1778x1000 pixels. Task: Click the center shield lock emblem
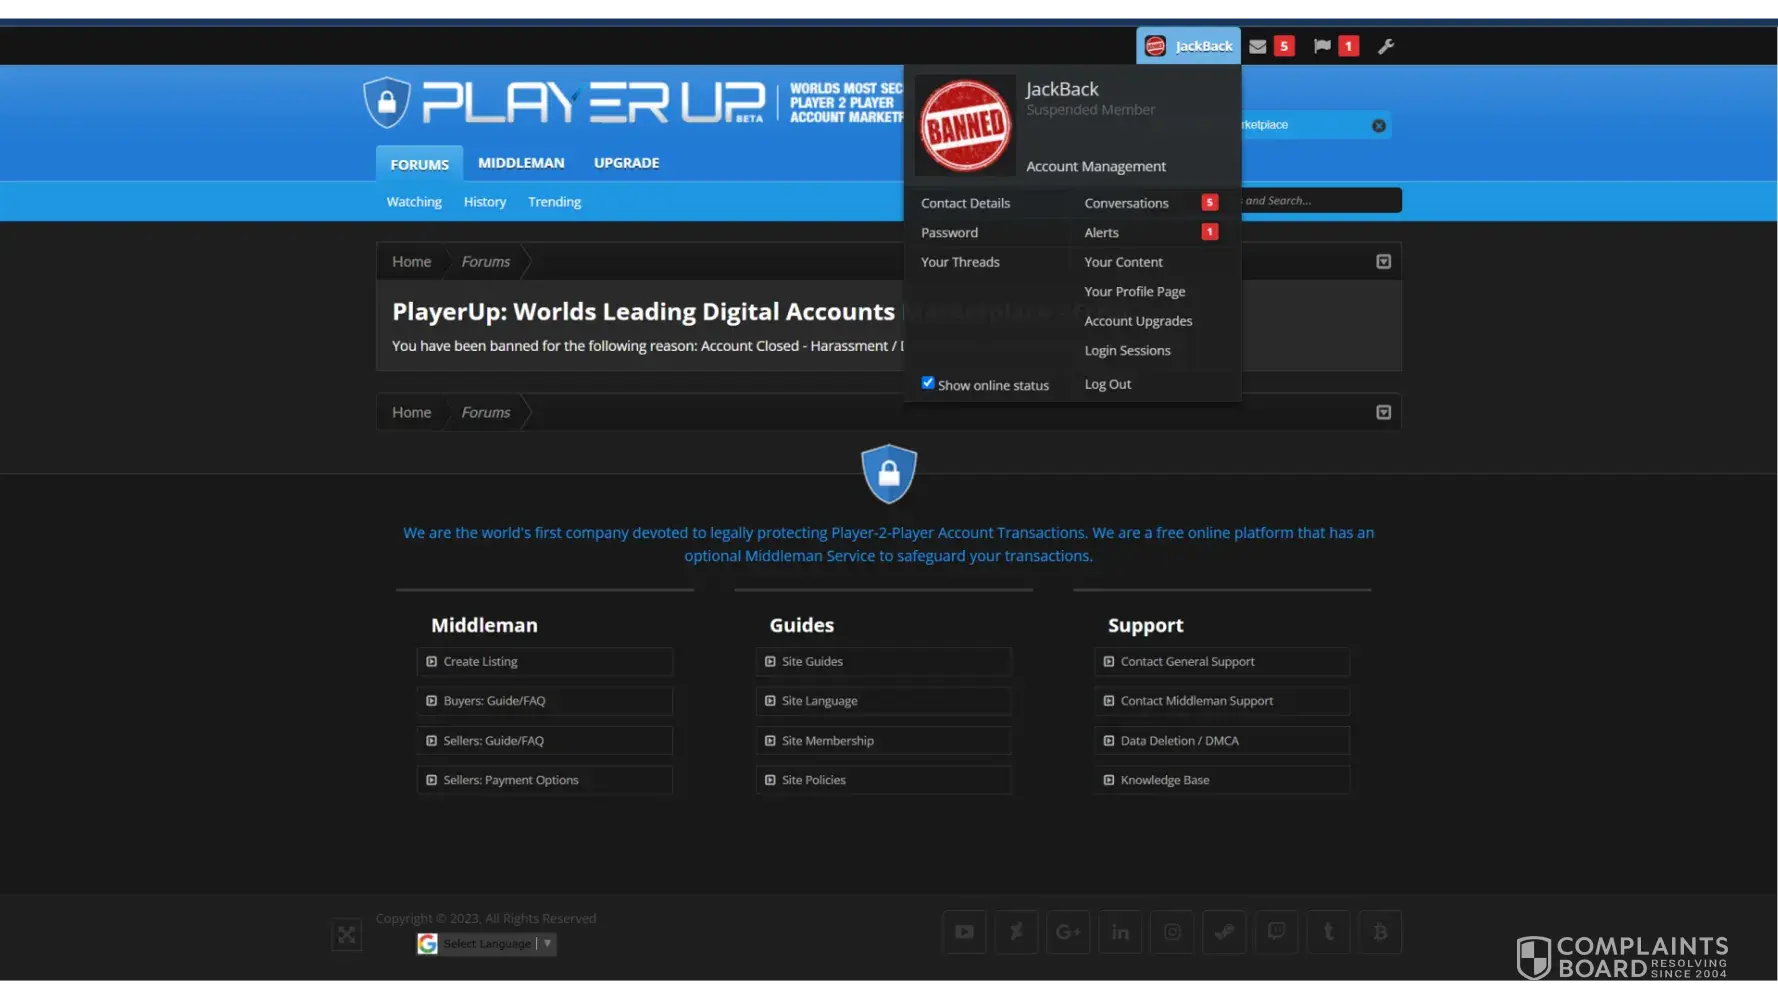pyautogui.click(x=889, y=473)
